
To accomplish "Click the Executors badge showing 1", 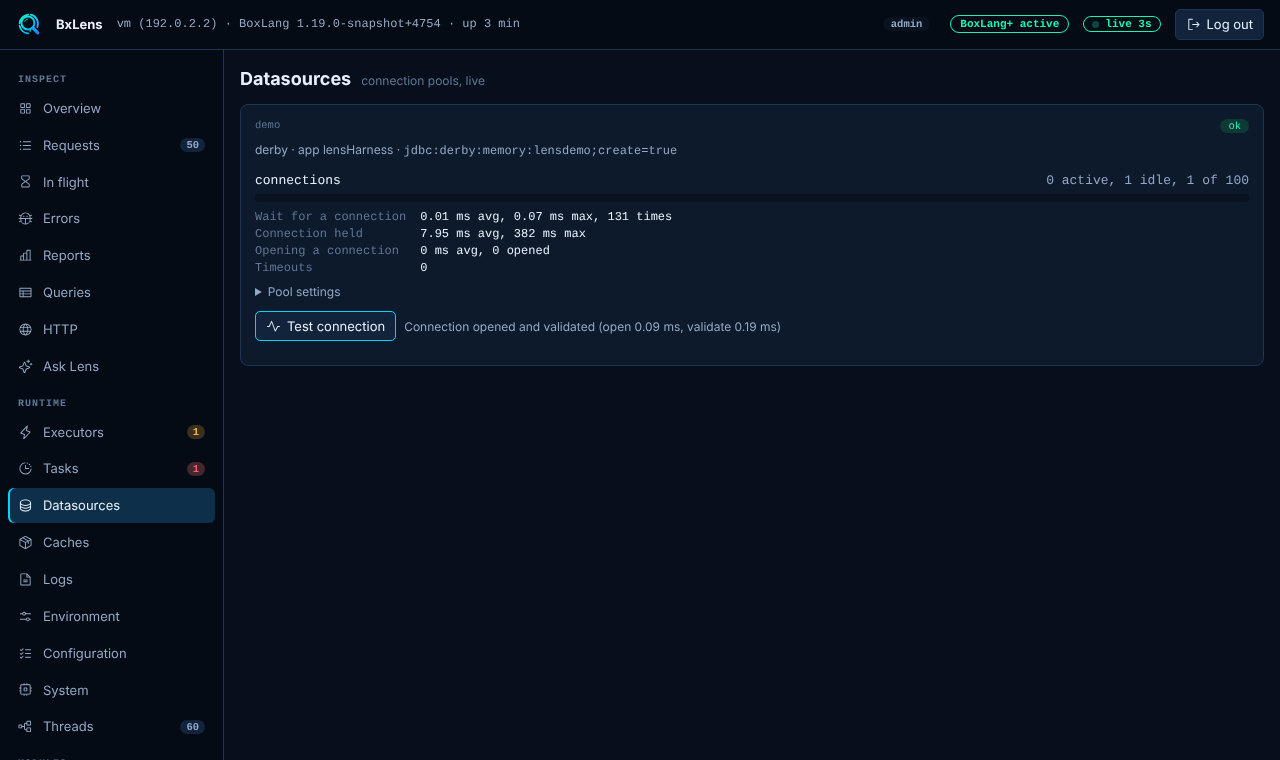I will pos(196,432).
